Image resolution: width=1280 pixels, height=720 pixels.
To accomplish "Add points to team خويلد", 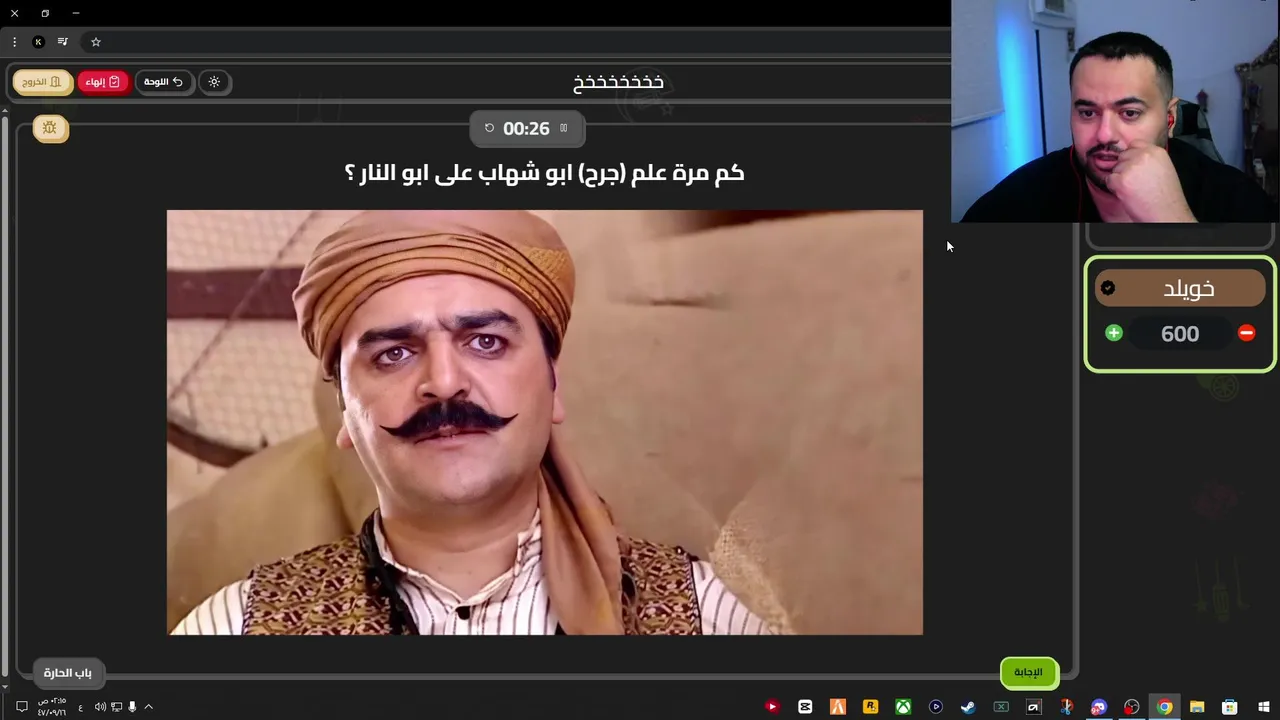I will (1114, 333).
